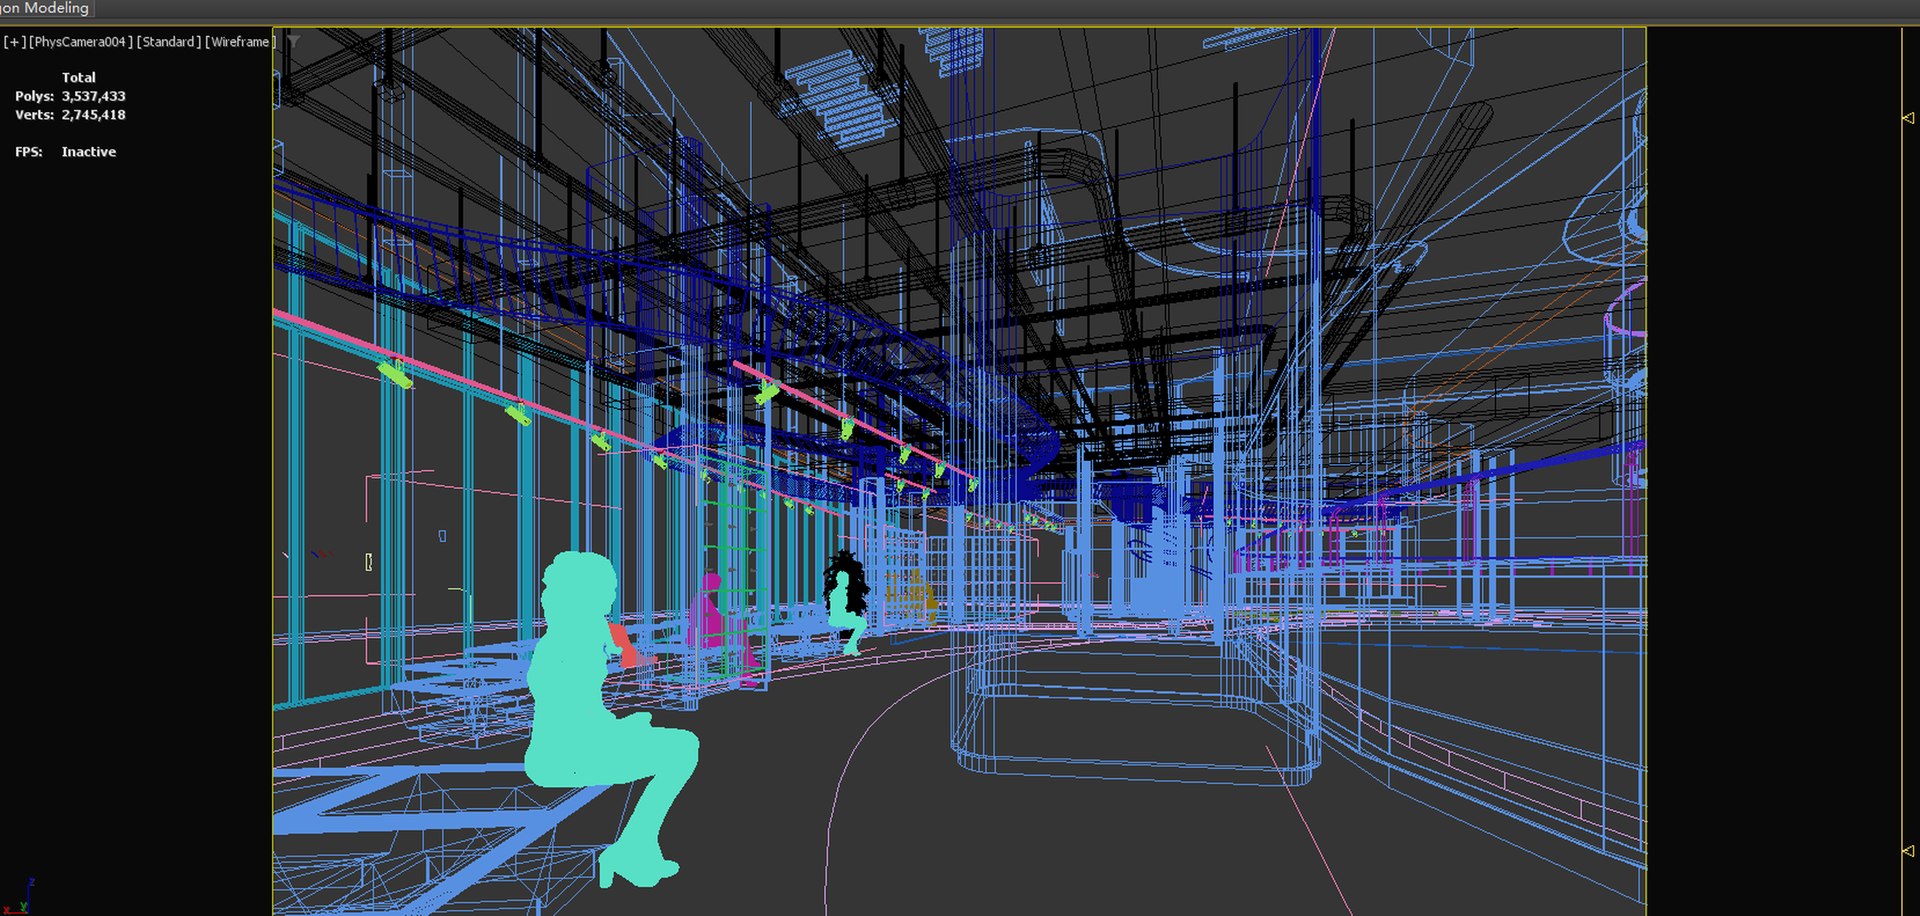This screenshot has width=1920, height=916.
Task: Click the lower yellow triangle marker
Action: pyautogui.click(x=1907, y=851)
